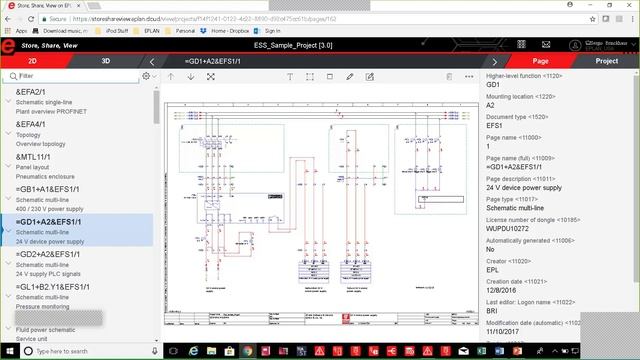Select the Store, Share, View browser tab
This screenshot has height=360, width=640.
[x=43, y=6]
